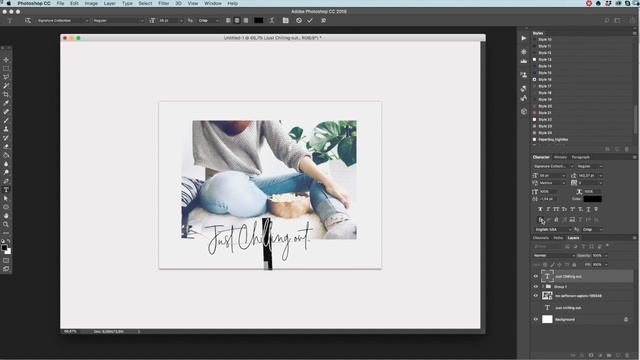Select the Magic Wand tool
This screenshot has width=640, height=360.
click(6, 86)
